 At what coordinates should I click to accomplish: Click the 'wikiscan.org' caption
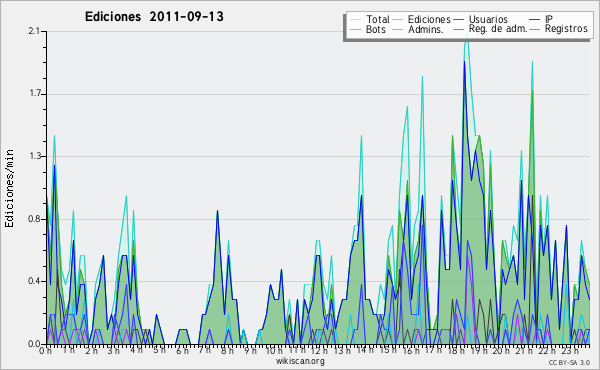pos(300,361)
